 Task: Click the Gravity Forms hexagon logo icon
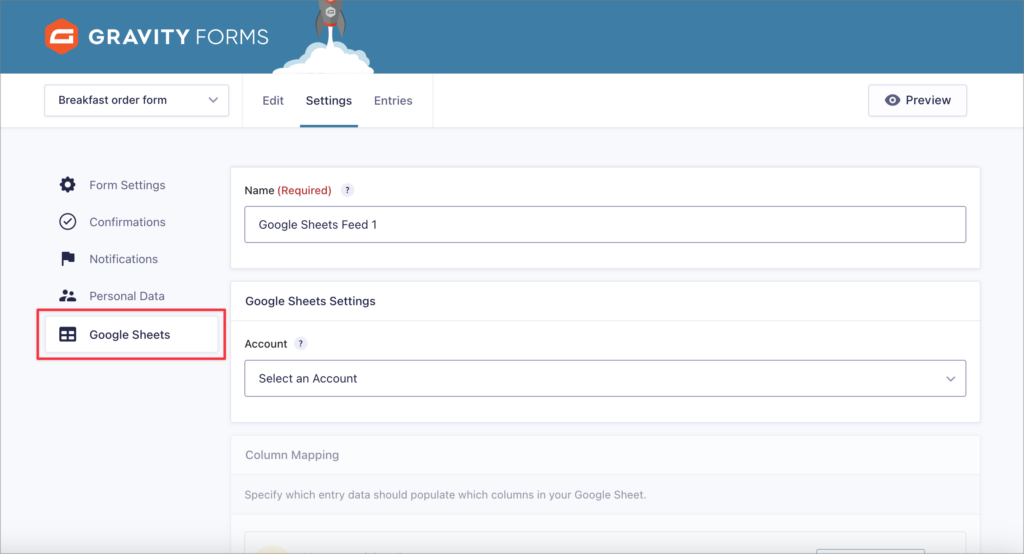click(x=61, y=36)
